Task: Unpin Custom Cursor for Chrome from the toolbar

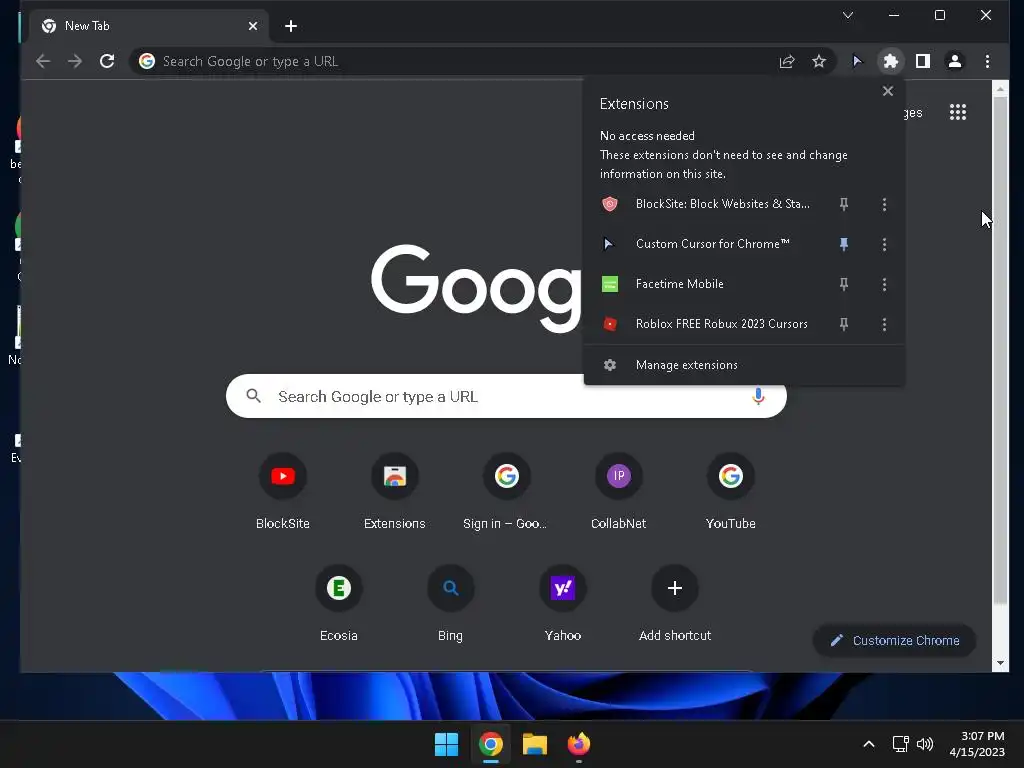Action: click(x=844, y=244)
